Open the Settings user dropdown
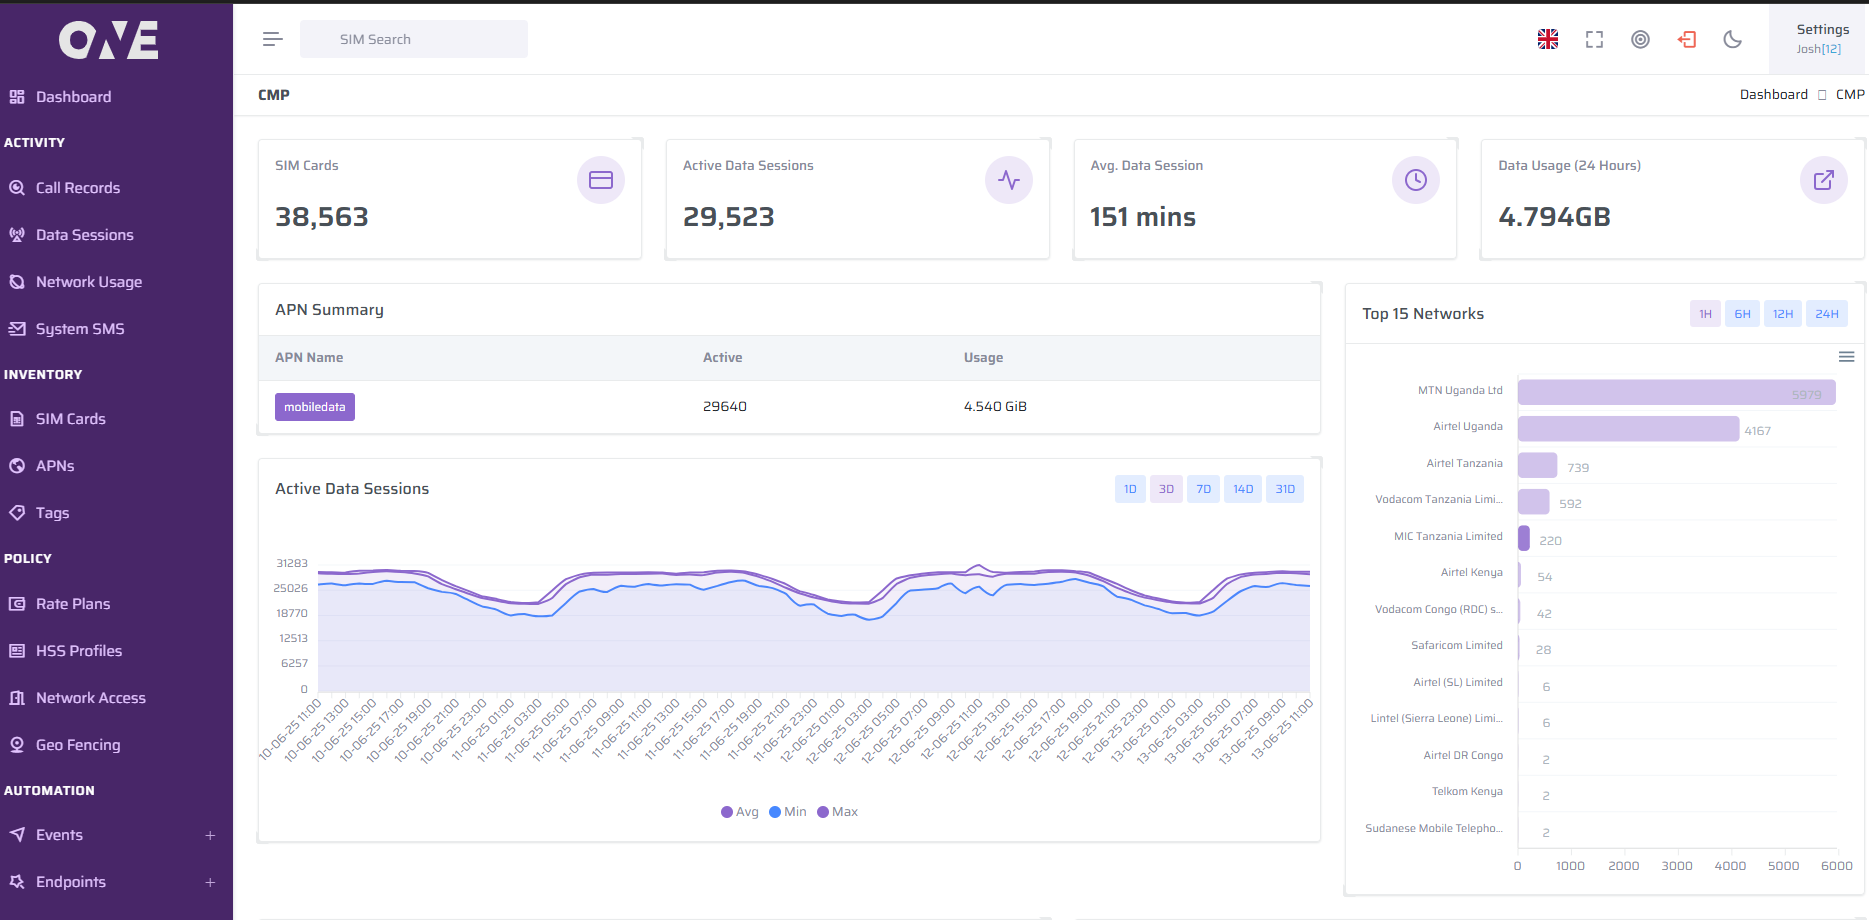This screenshot has height=920, width=1869. tap(1817, 39)
